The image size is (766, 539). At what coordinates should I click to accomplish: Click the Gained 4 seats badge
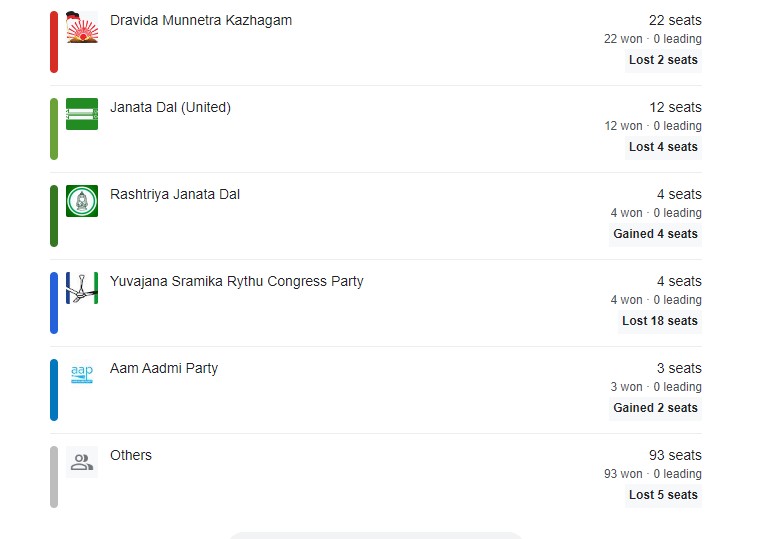pos(655,234)
